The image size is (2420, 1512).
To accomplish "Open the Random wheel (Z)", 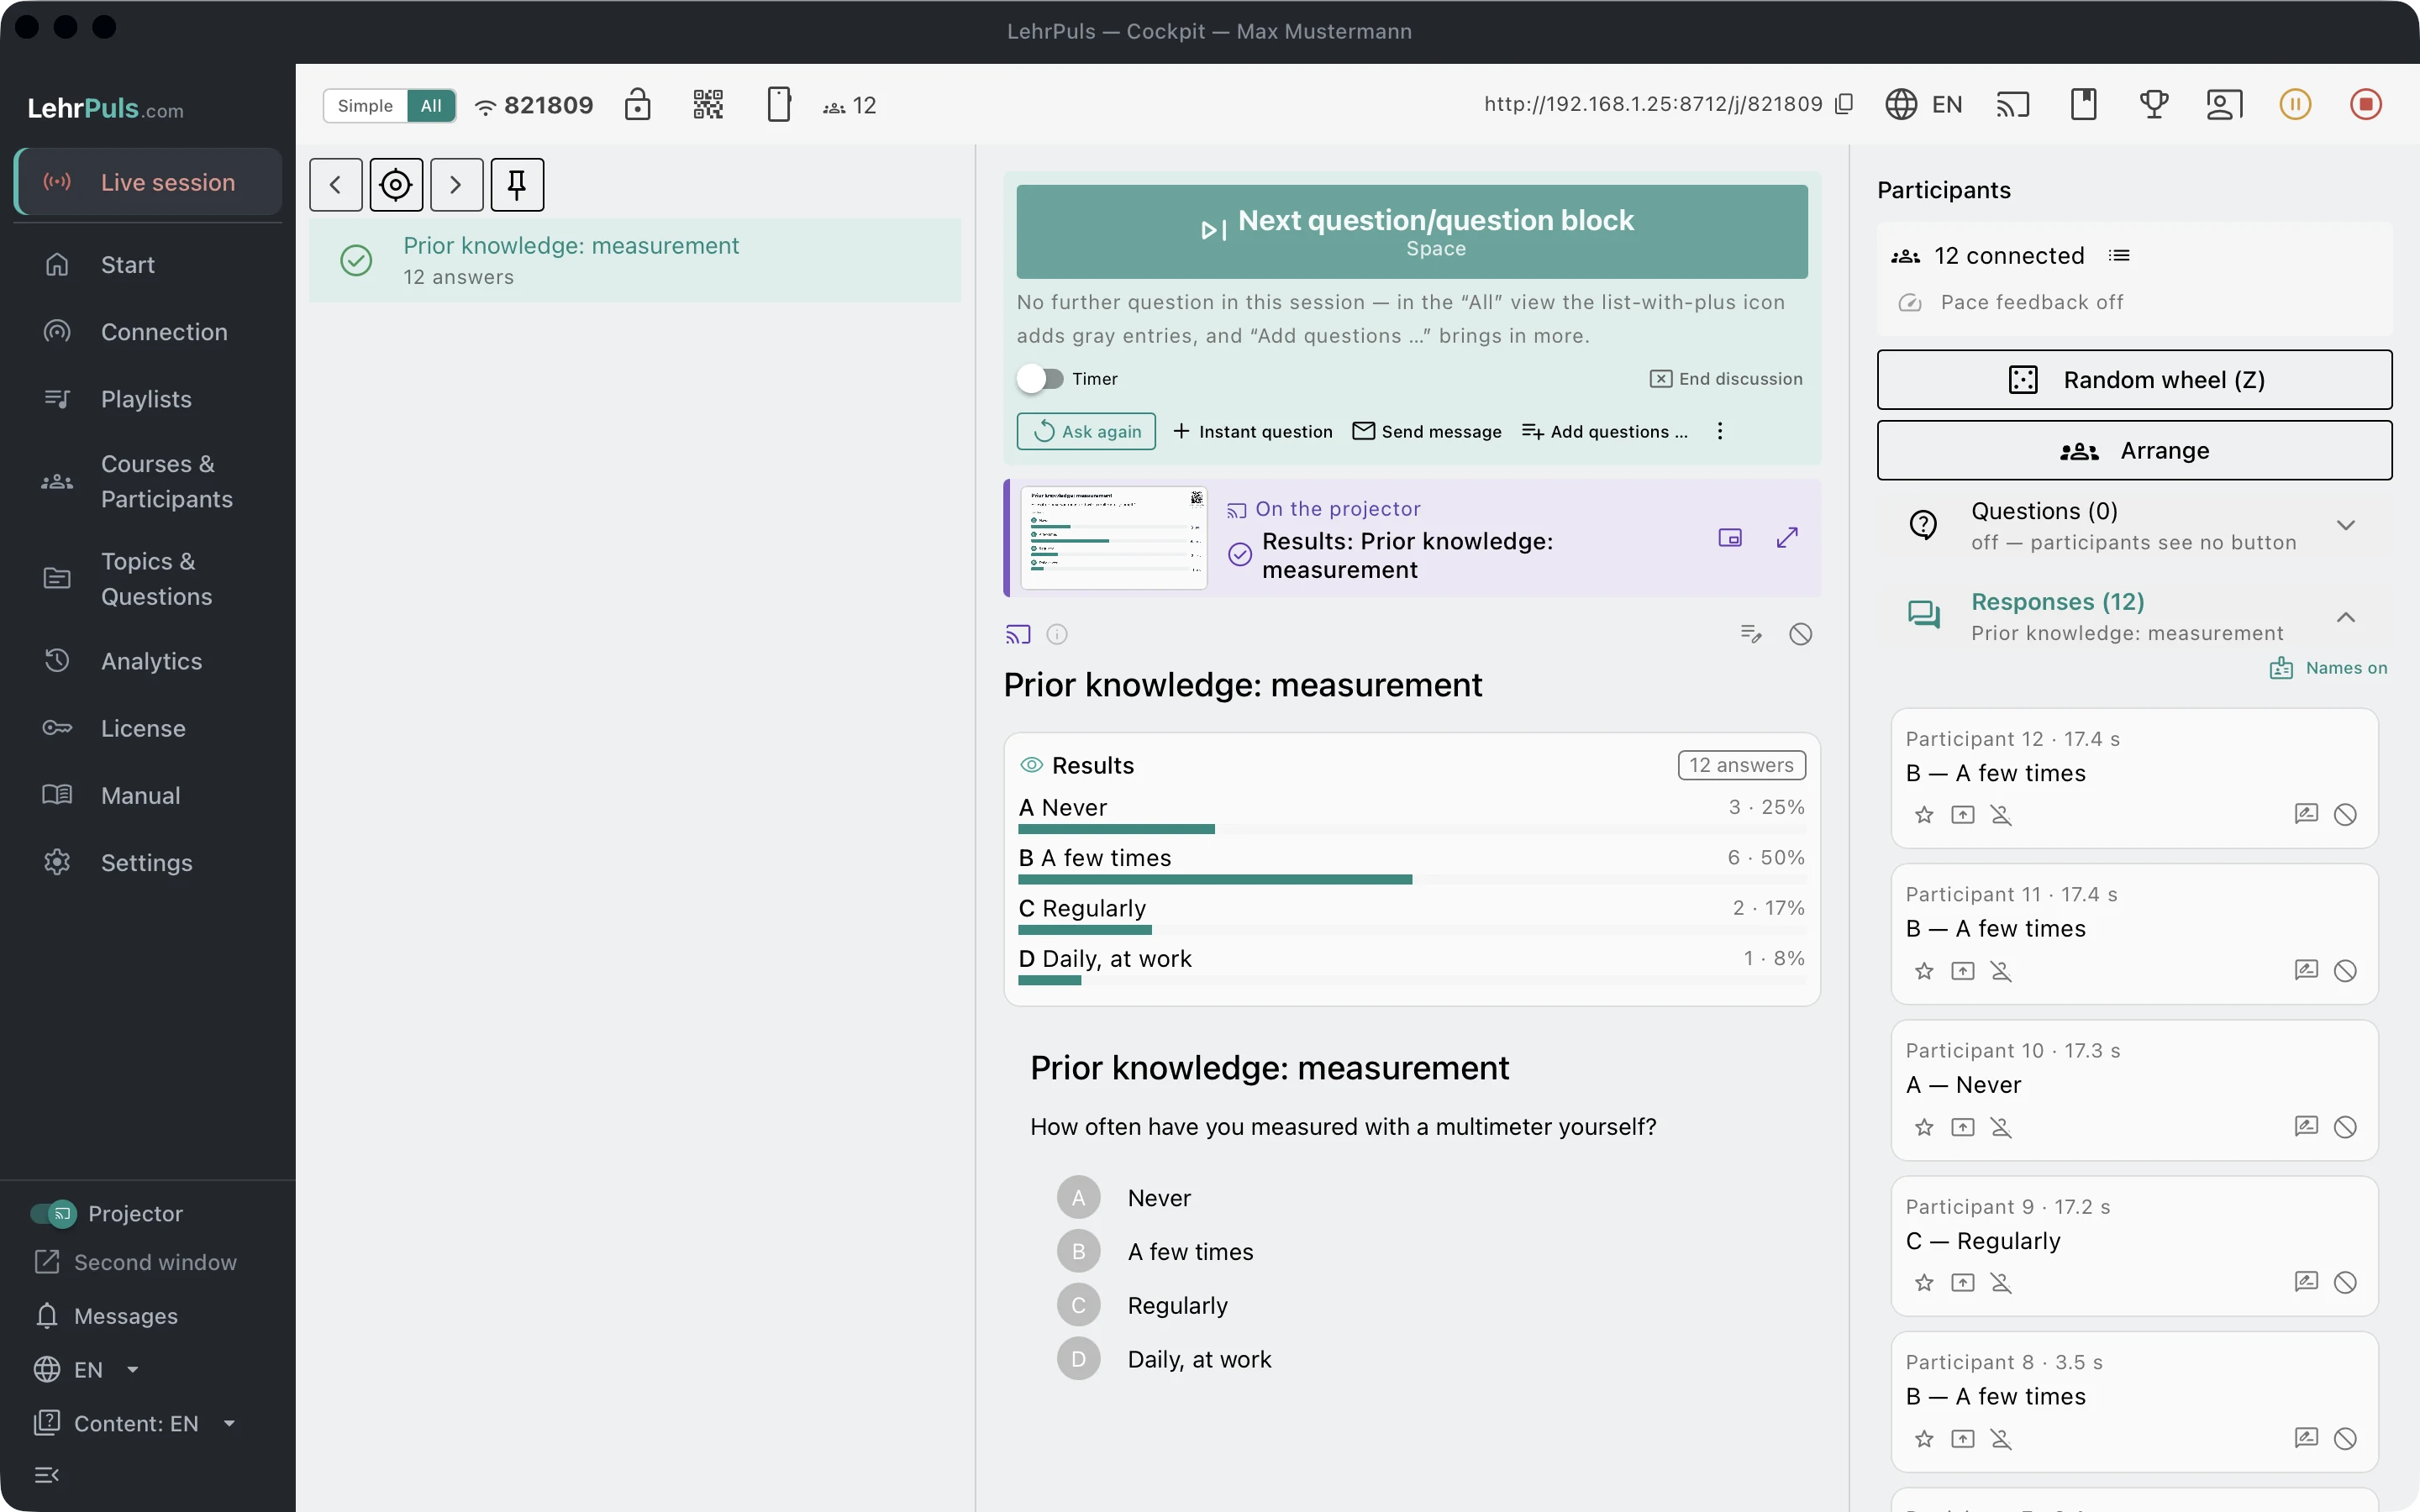I will (2134, 380).
